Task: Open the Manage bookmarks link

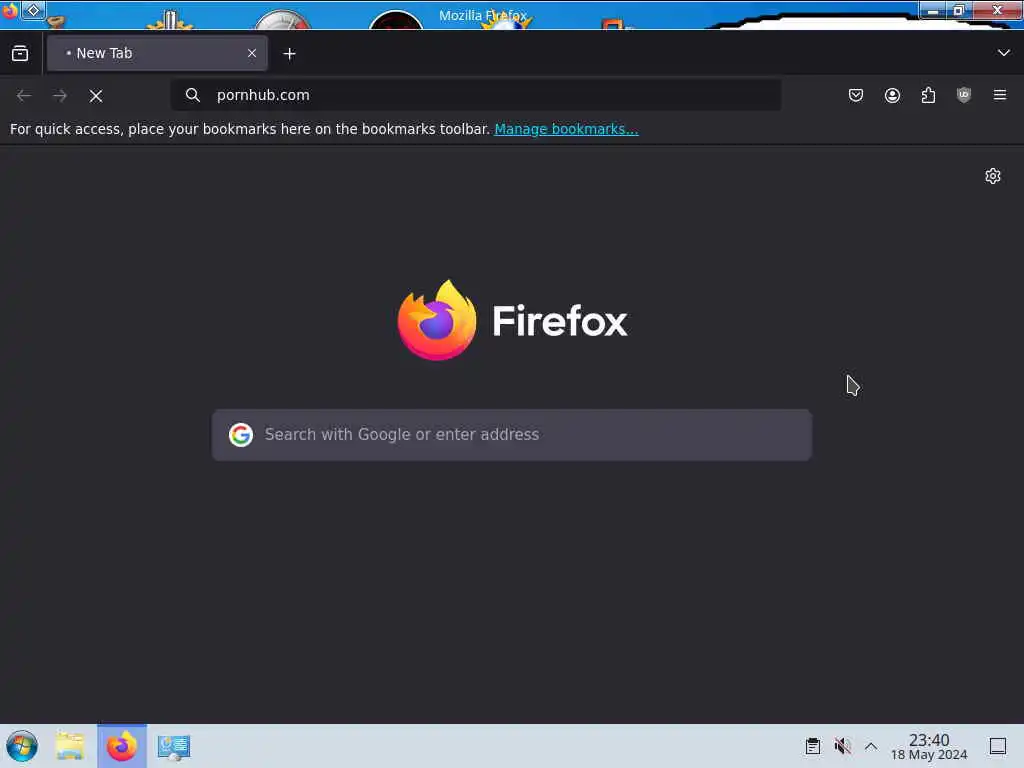Action: (566, 129)
